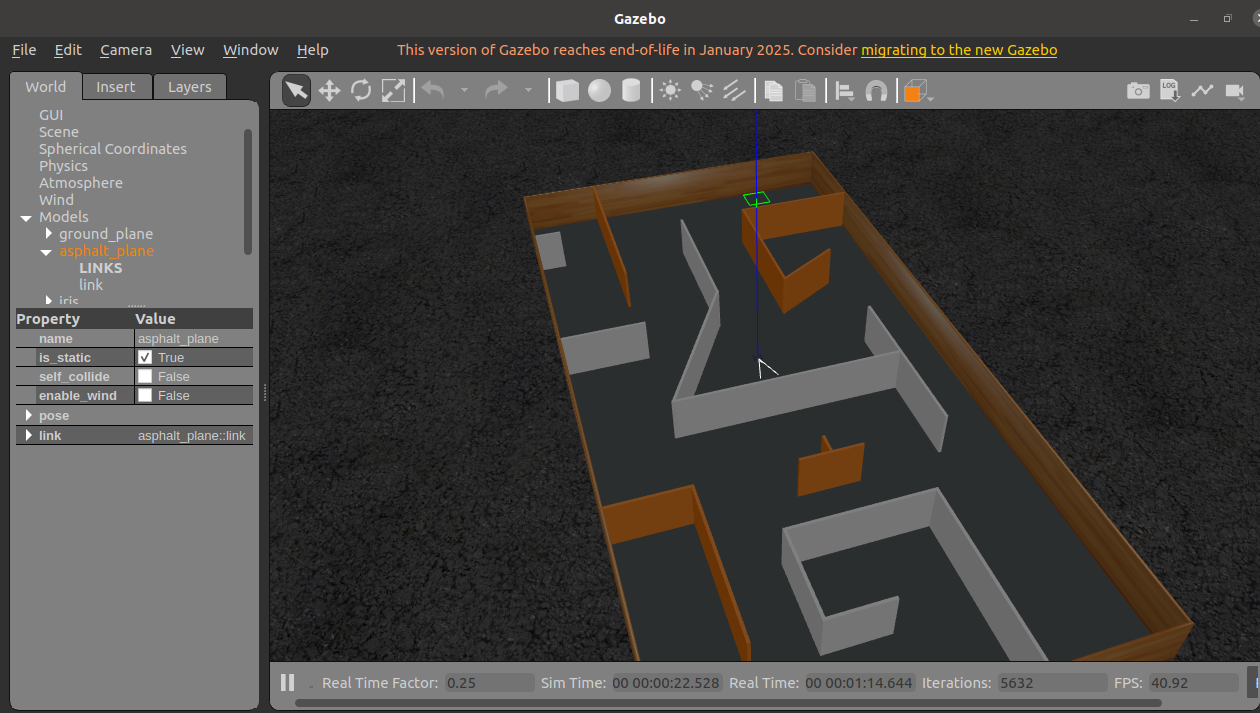Screen dimensions: 1260x713
Task: Open the data logging LOG icon
Action: 1170,91
